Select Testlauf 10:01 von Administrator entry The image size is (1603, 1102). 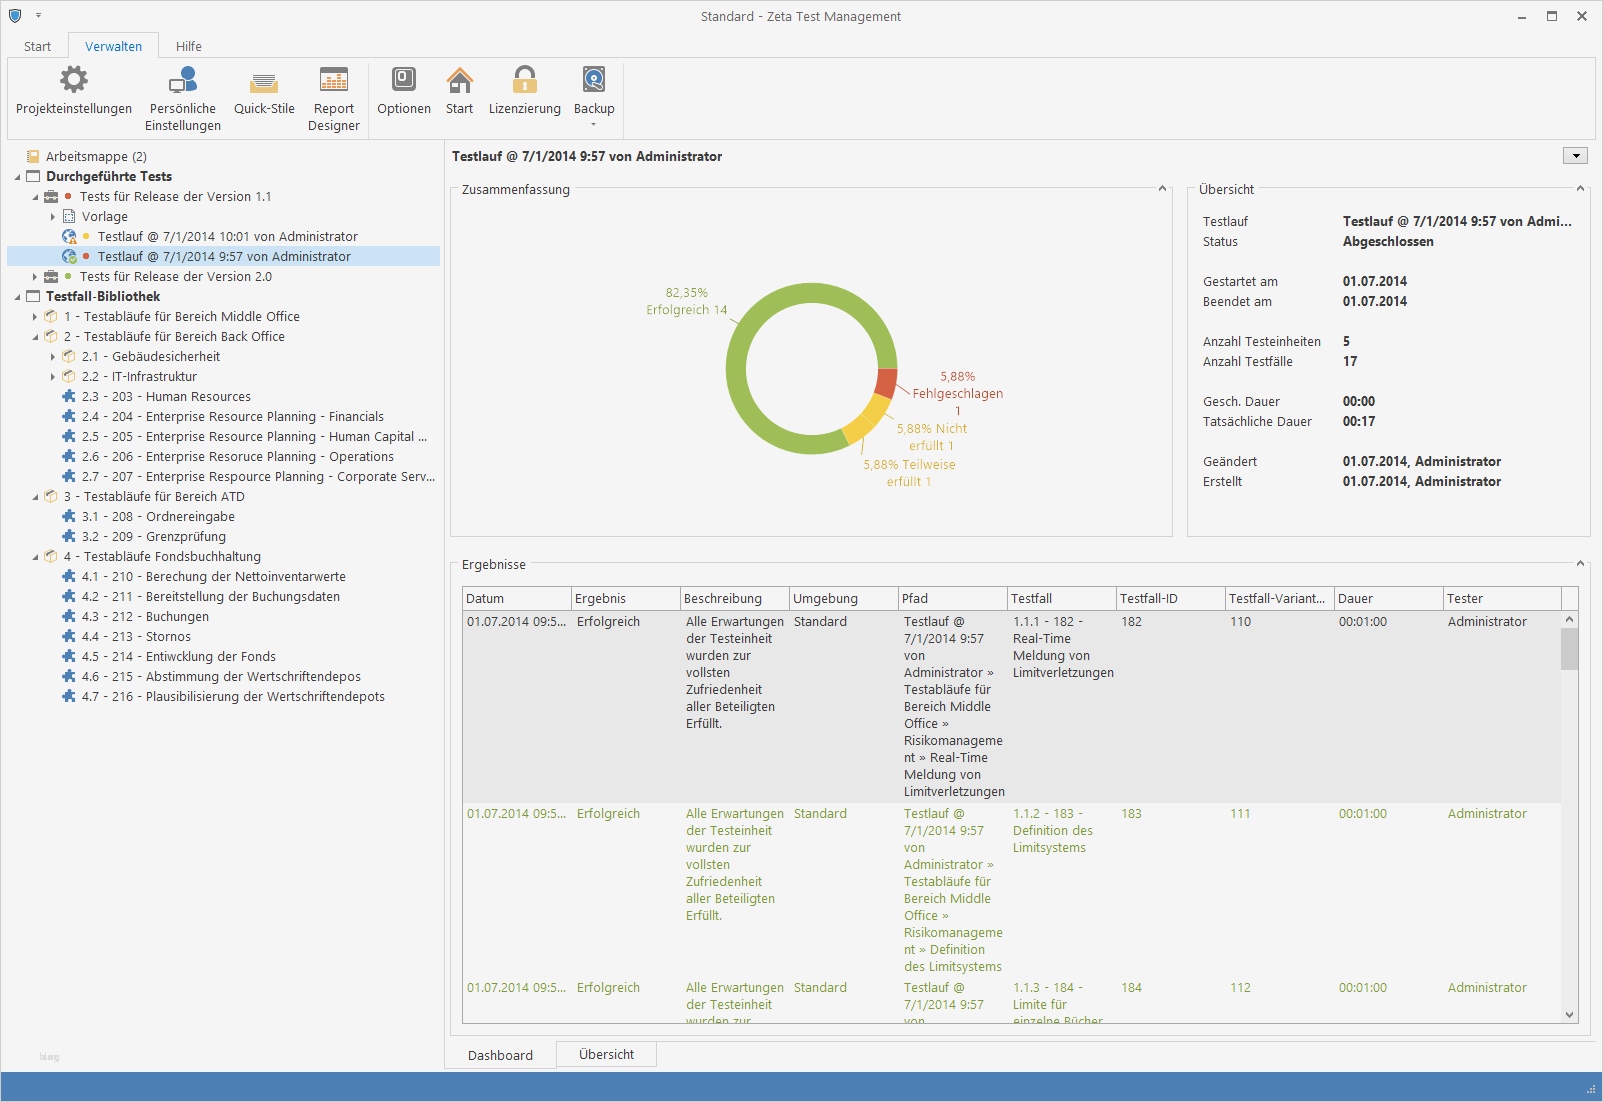227,237
